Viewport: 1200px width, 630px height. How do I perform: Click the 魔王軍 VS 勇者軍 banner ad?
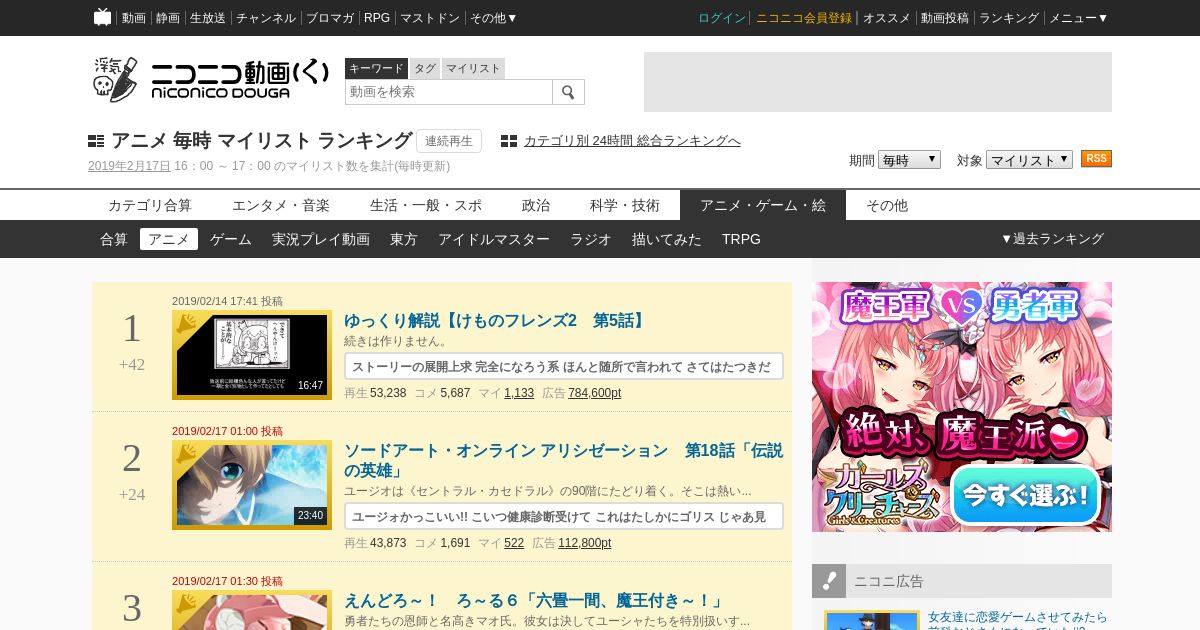coord(962,407)
